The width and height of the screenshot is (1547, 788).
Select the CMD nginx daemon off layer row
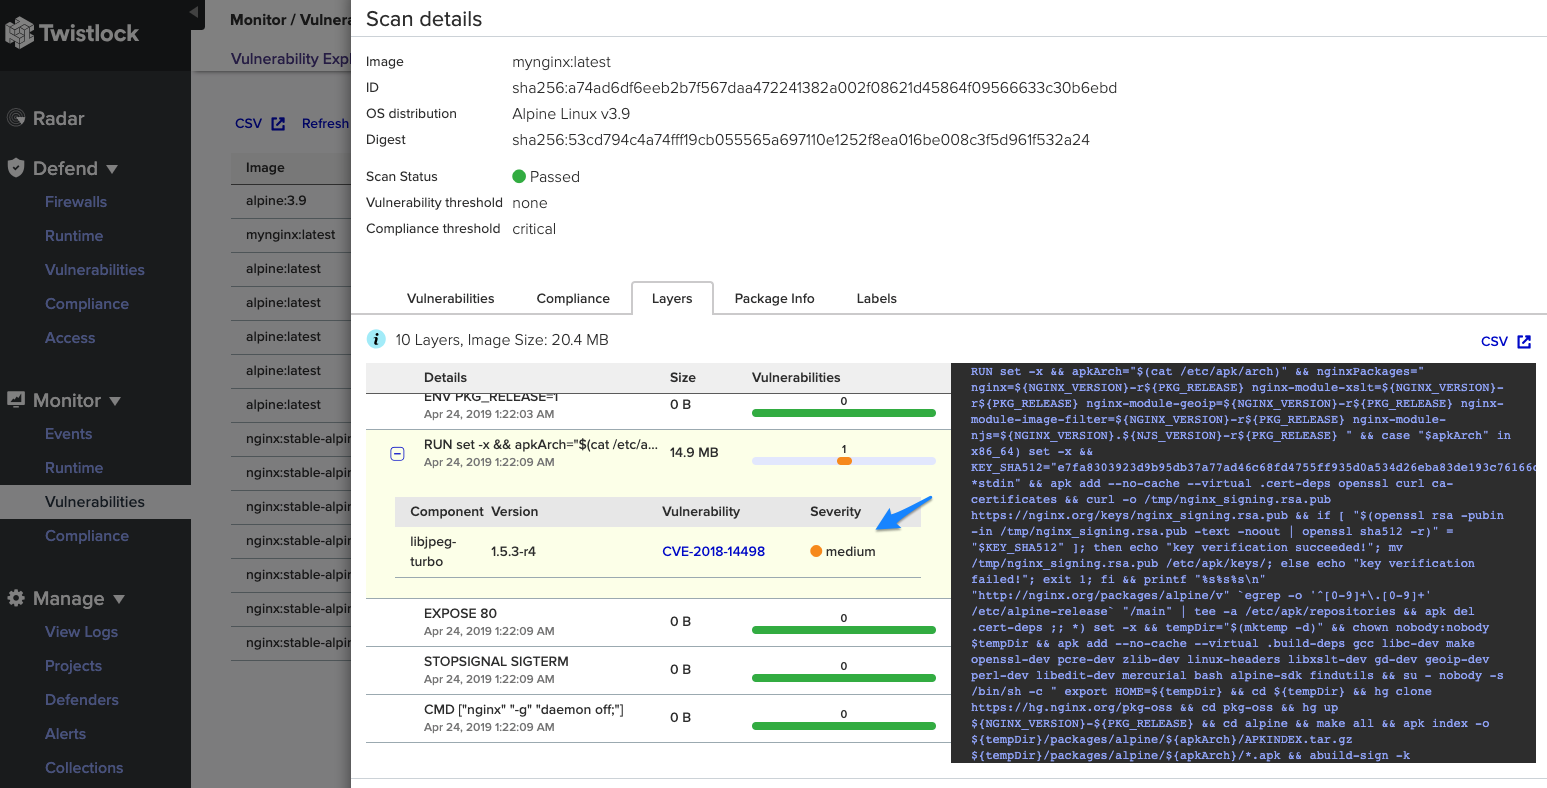(x=658, y=718)
